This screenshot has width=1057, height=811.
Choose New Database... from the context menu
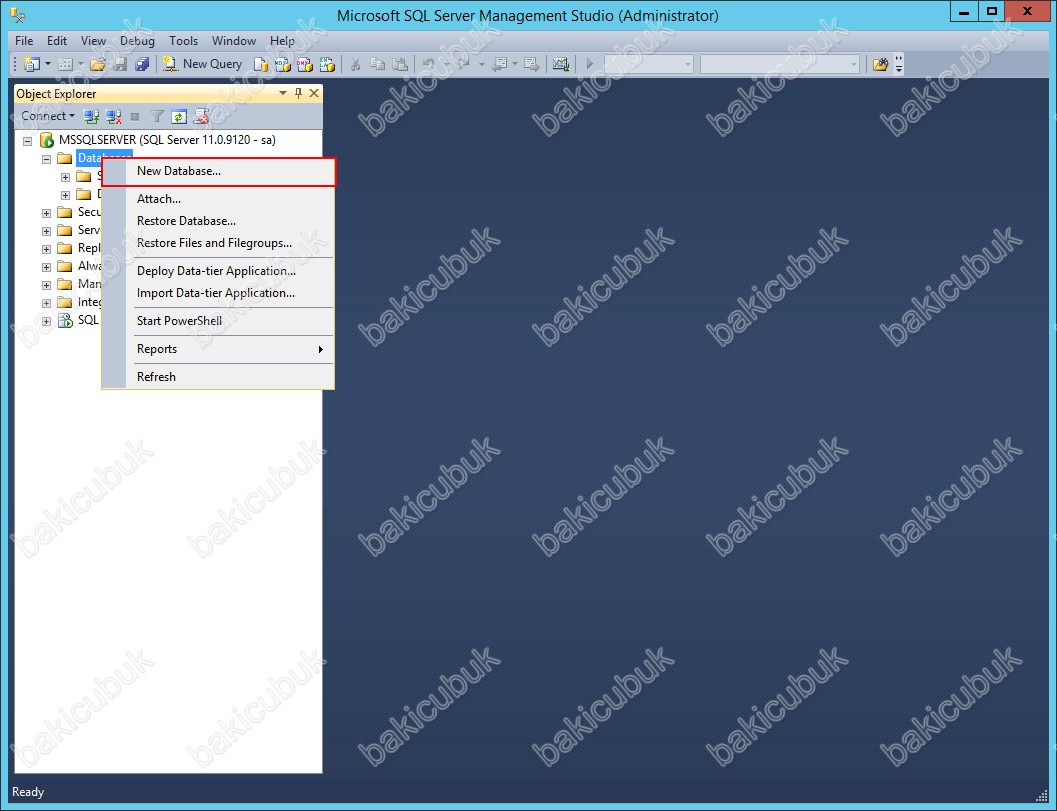218,171
